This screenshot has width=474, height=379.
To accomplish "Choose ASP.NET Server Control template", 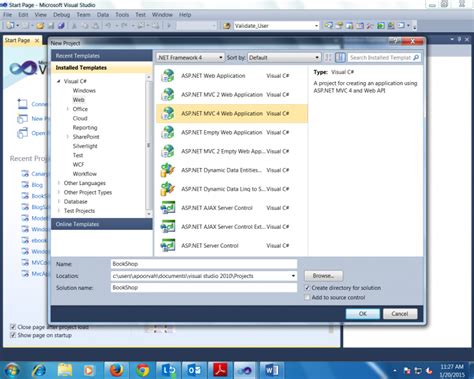I will pyautogui.click(x=232, y=246).
